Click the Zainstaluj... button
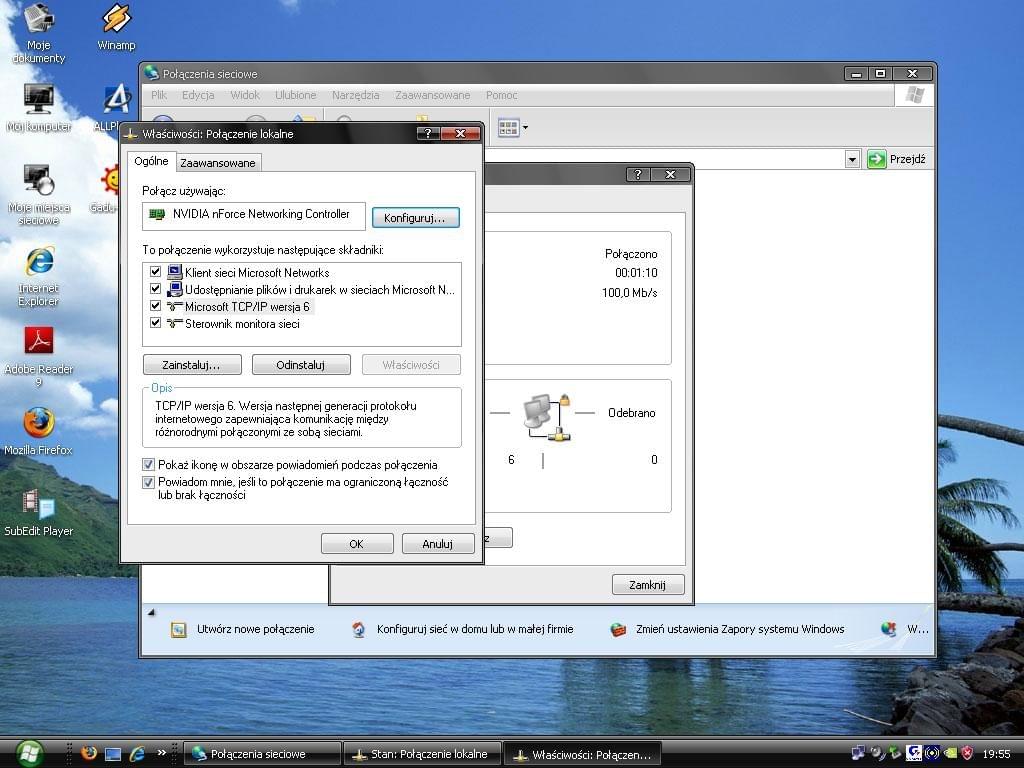 tap(192, 364)
